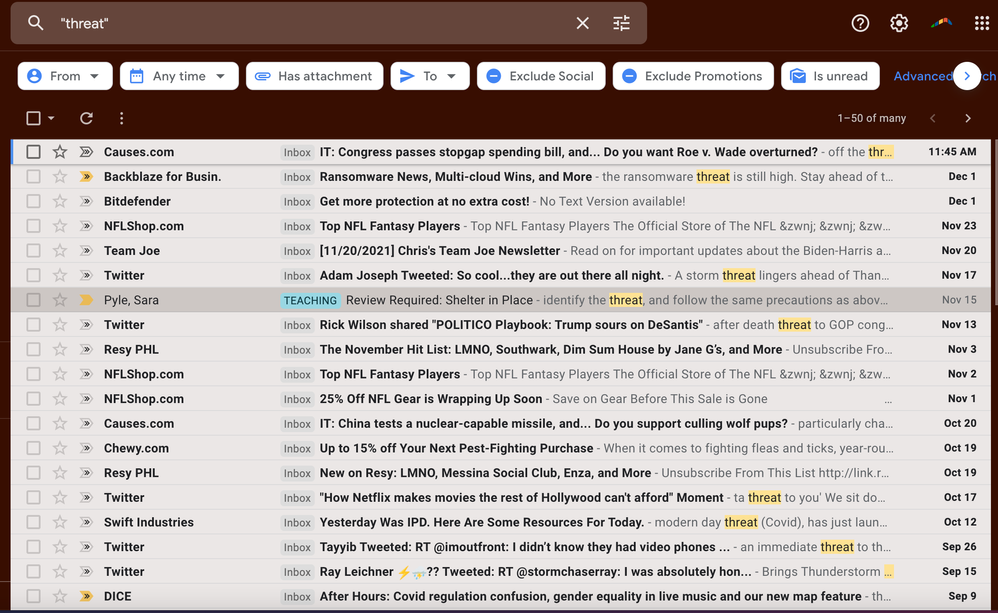Viewport: 998px width, 613px height.
Task: Go to newer results arrow
Action: click(x=933, y=118)
